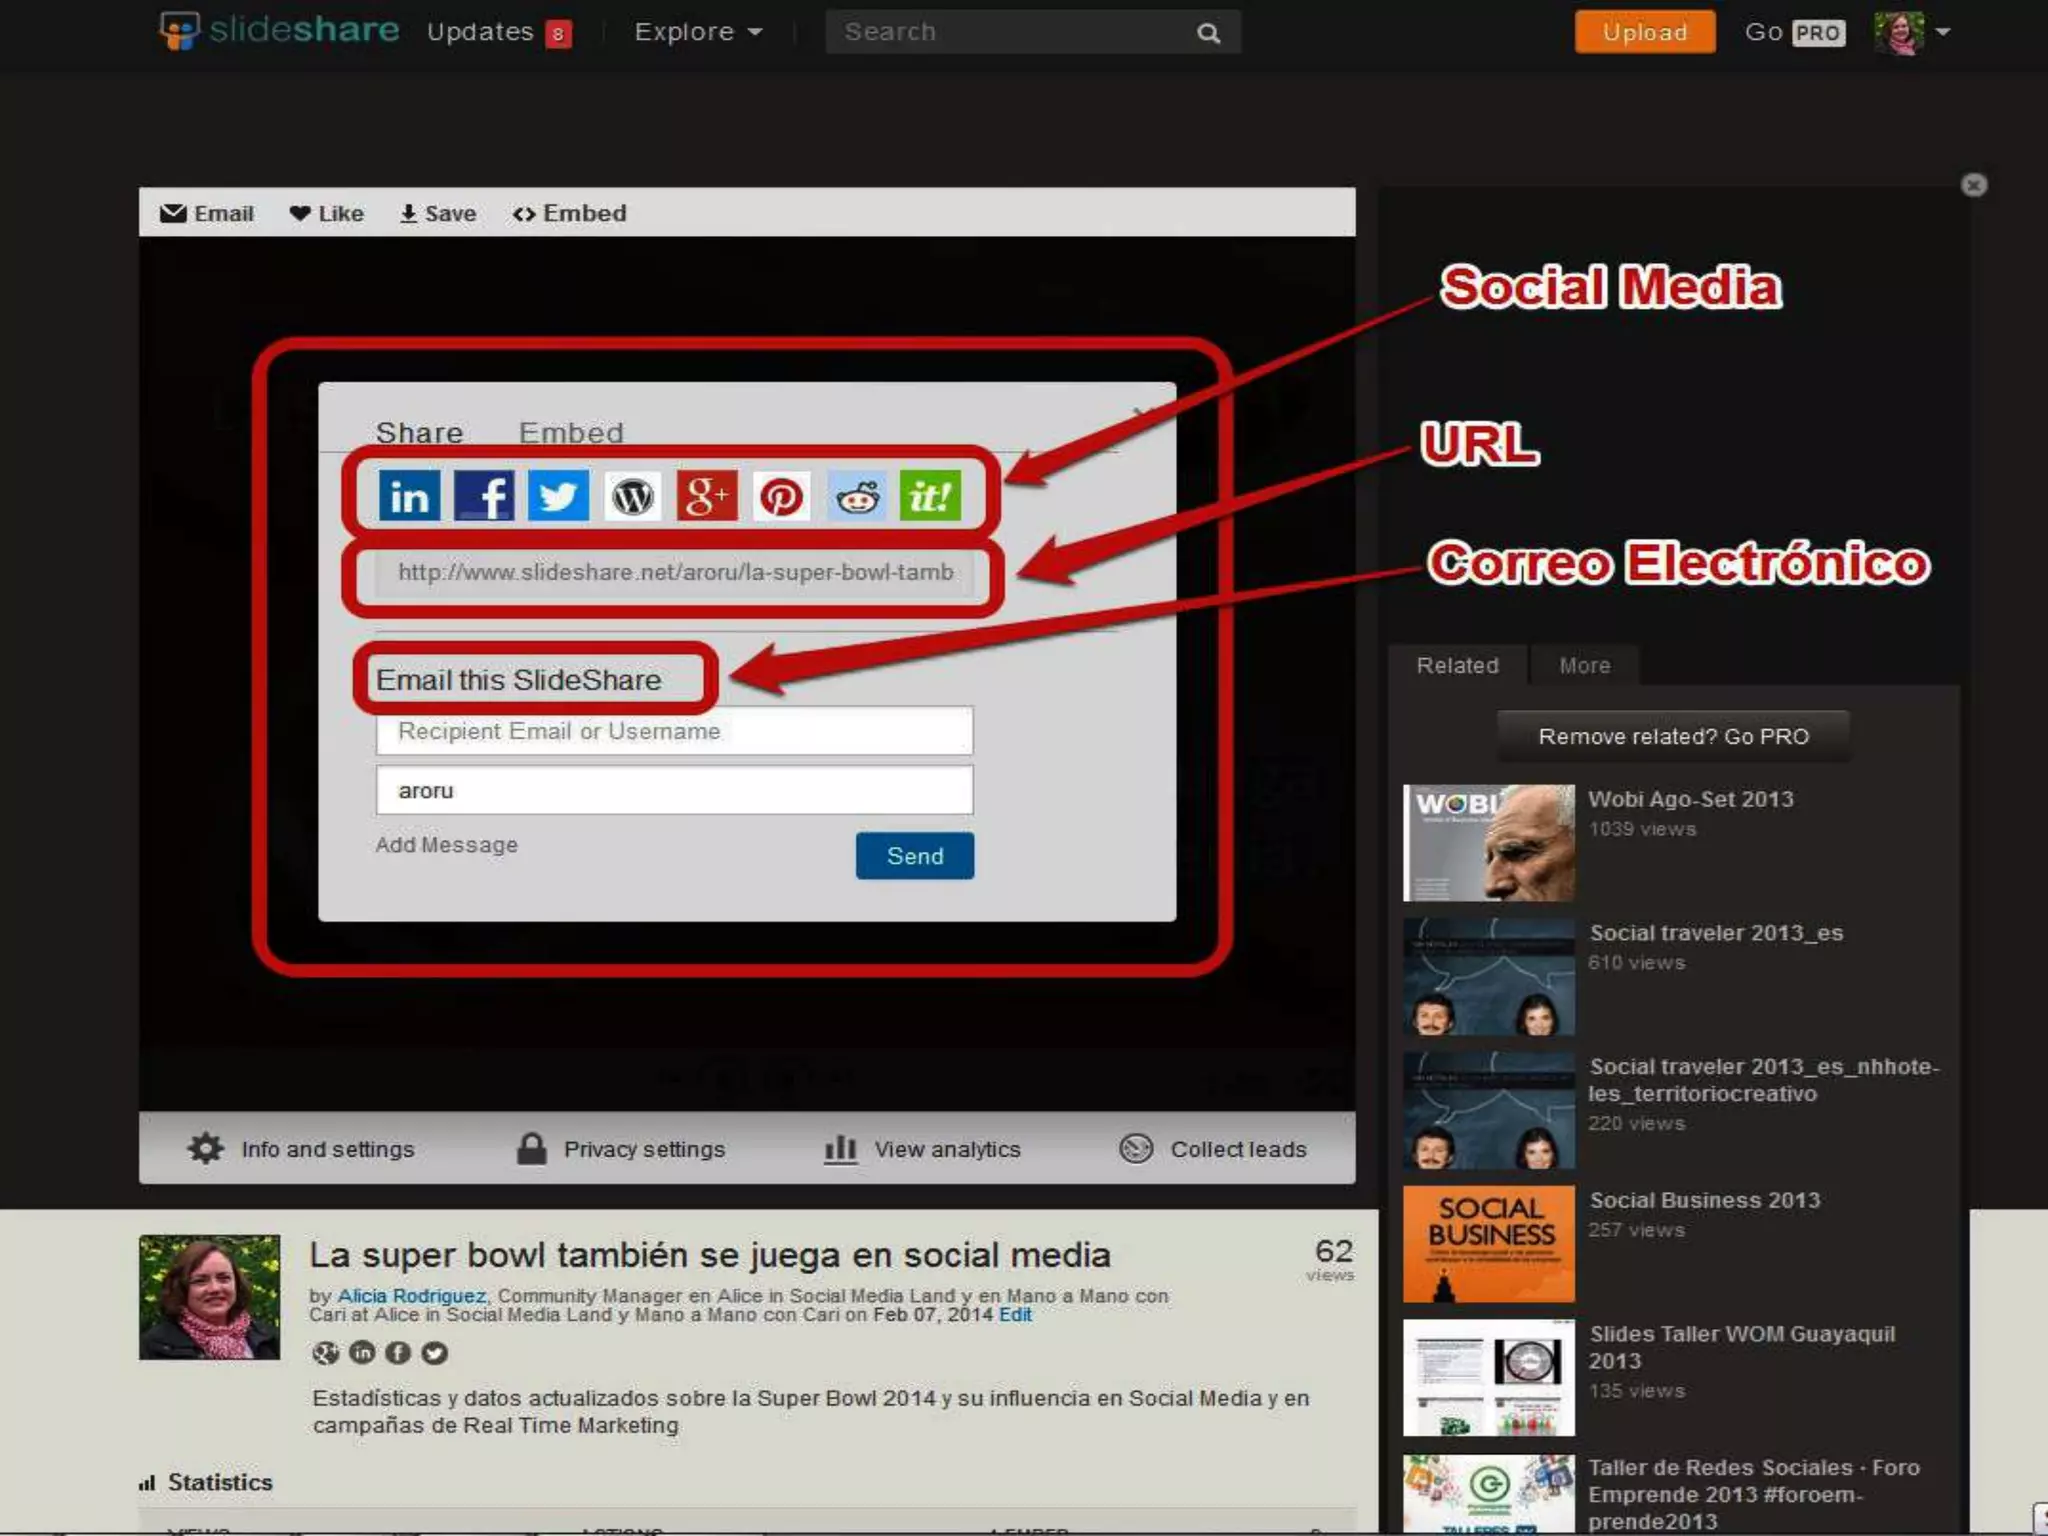Switch to the More tab

click(1584, 666)
